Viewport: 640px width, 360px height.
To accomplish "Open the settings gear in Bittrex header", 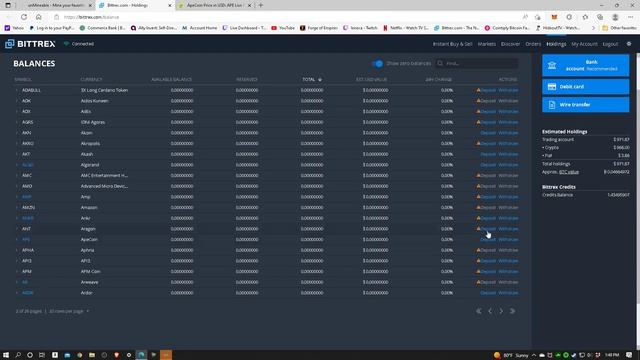I will (629, 44).
